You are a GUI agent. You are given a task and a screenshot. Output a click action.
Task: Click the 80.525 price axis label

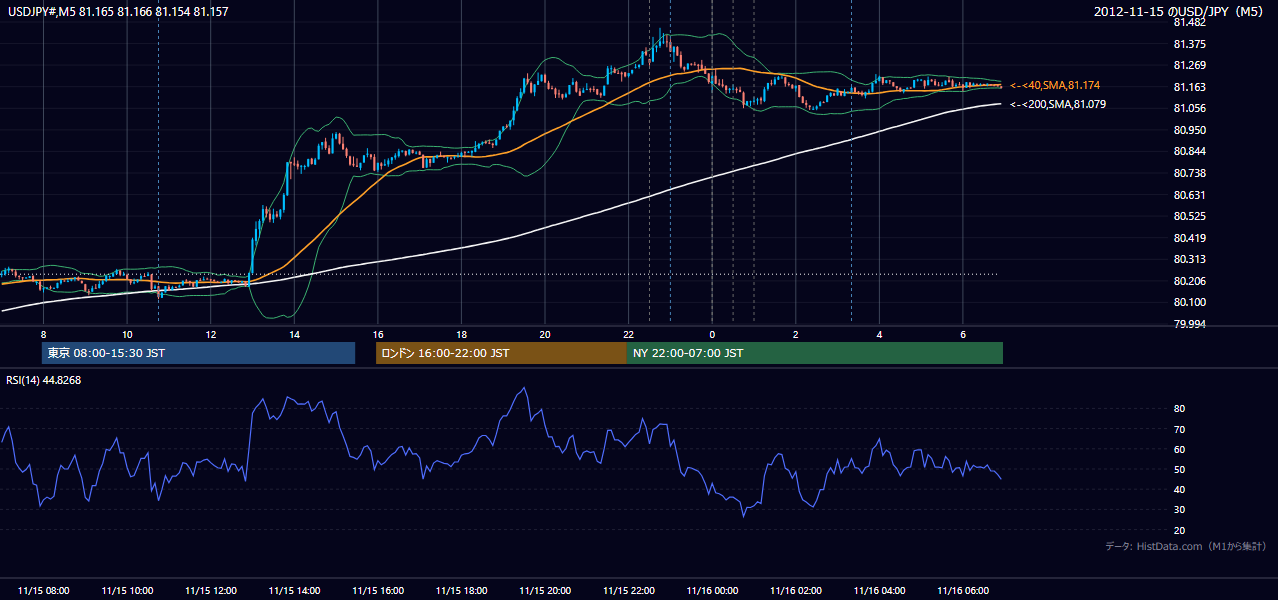1190,216
